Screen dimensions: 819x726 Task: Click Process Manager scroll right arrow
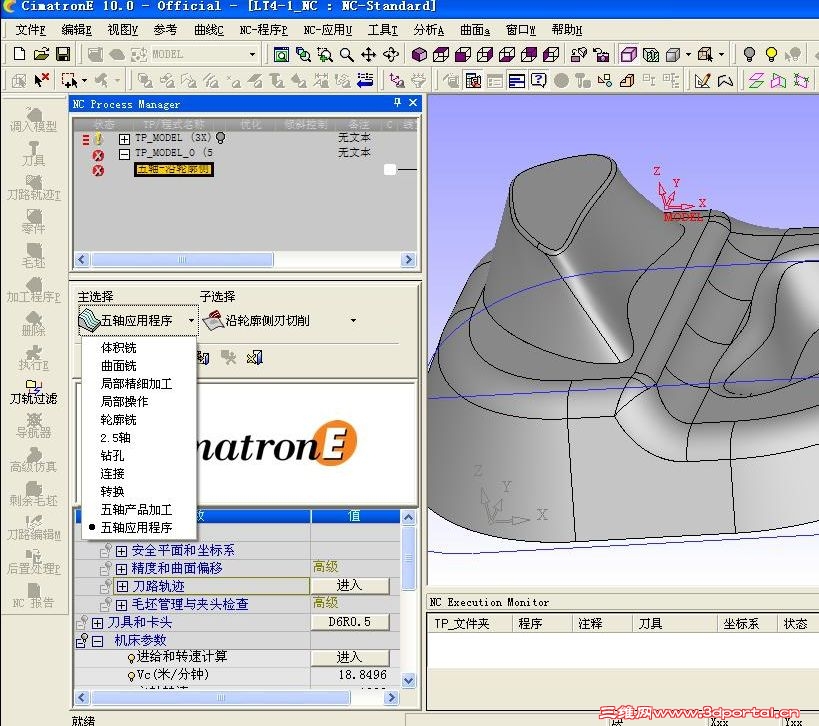(x=408, y=260)
